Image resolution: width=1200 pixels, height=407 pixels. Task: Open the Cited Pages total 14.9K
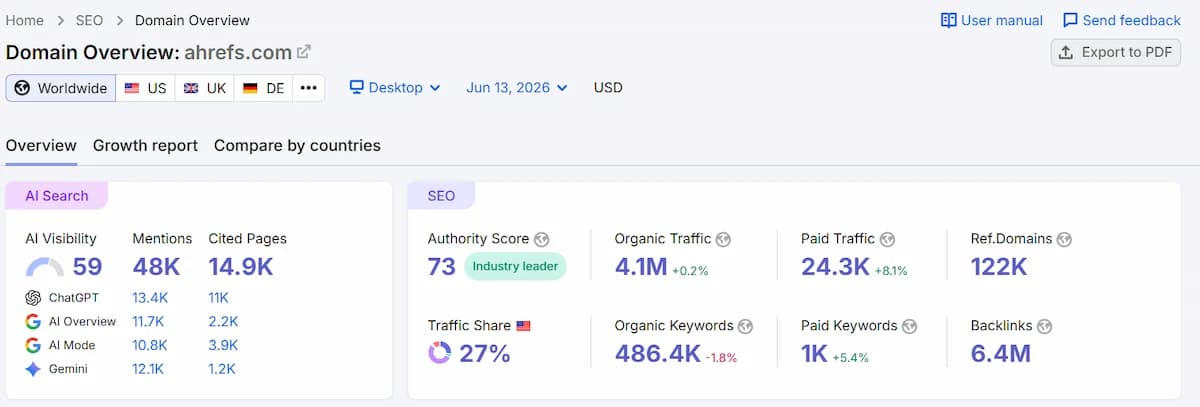pyautogui.click(x=240, y=267)
